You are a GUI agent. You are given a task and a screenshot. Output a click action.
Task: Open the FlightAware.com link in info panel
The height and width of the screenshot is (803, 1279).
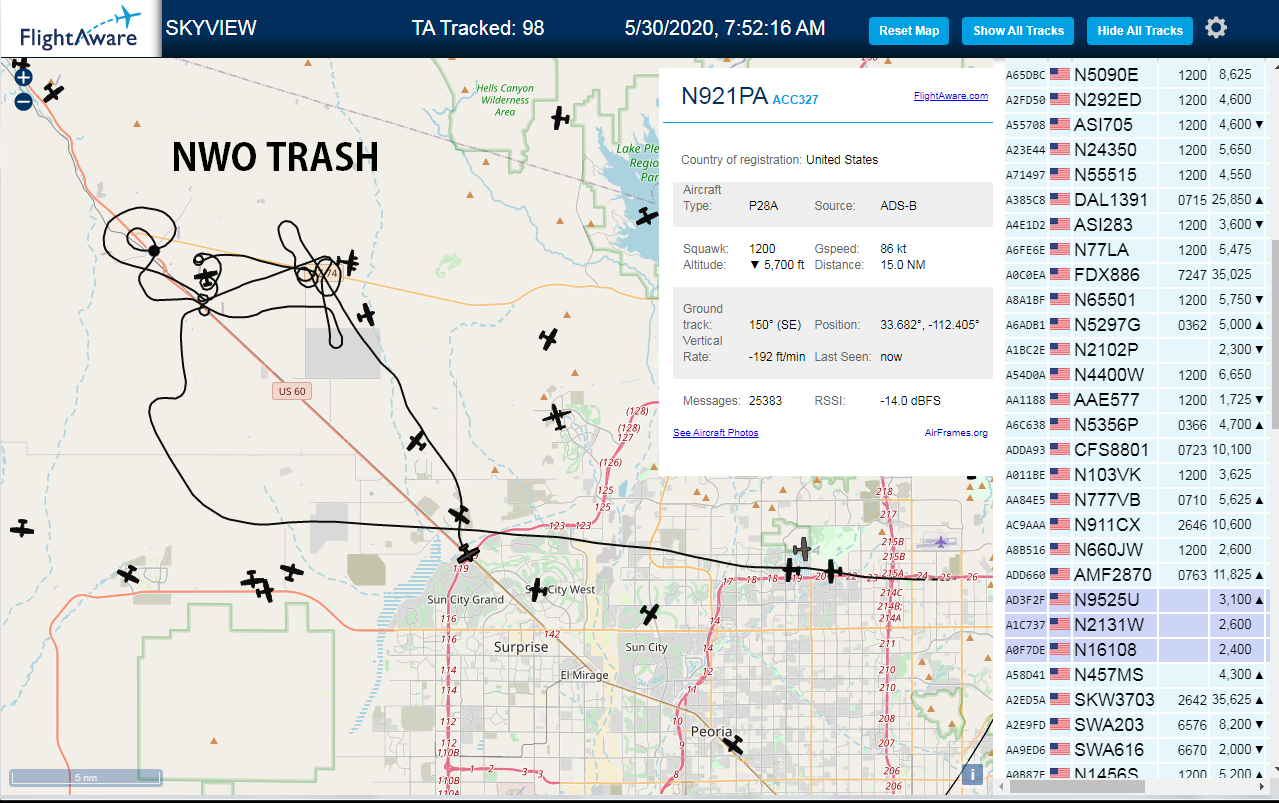tap(950, 96)
